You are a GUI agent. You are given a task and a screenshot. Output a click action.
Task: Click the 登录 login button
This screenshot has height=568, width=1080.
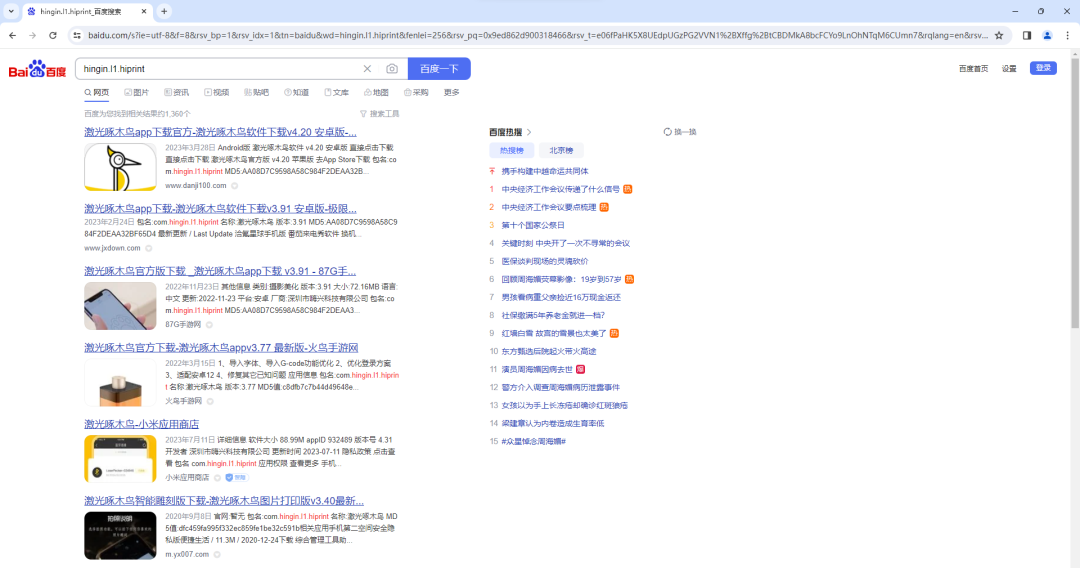click(1043, 68)
